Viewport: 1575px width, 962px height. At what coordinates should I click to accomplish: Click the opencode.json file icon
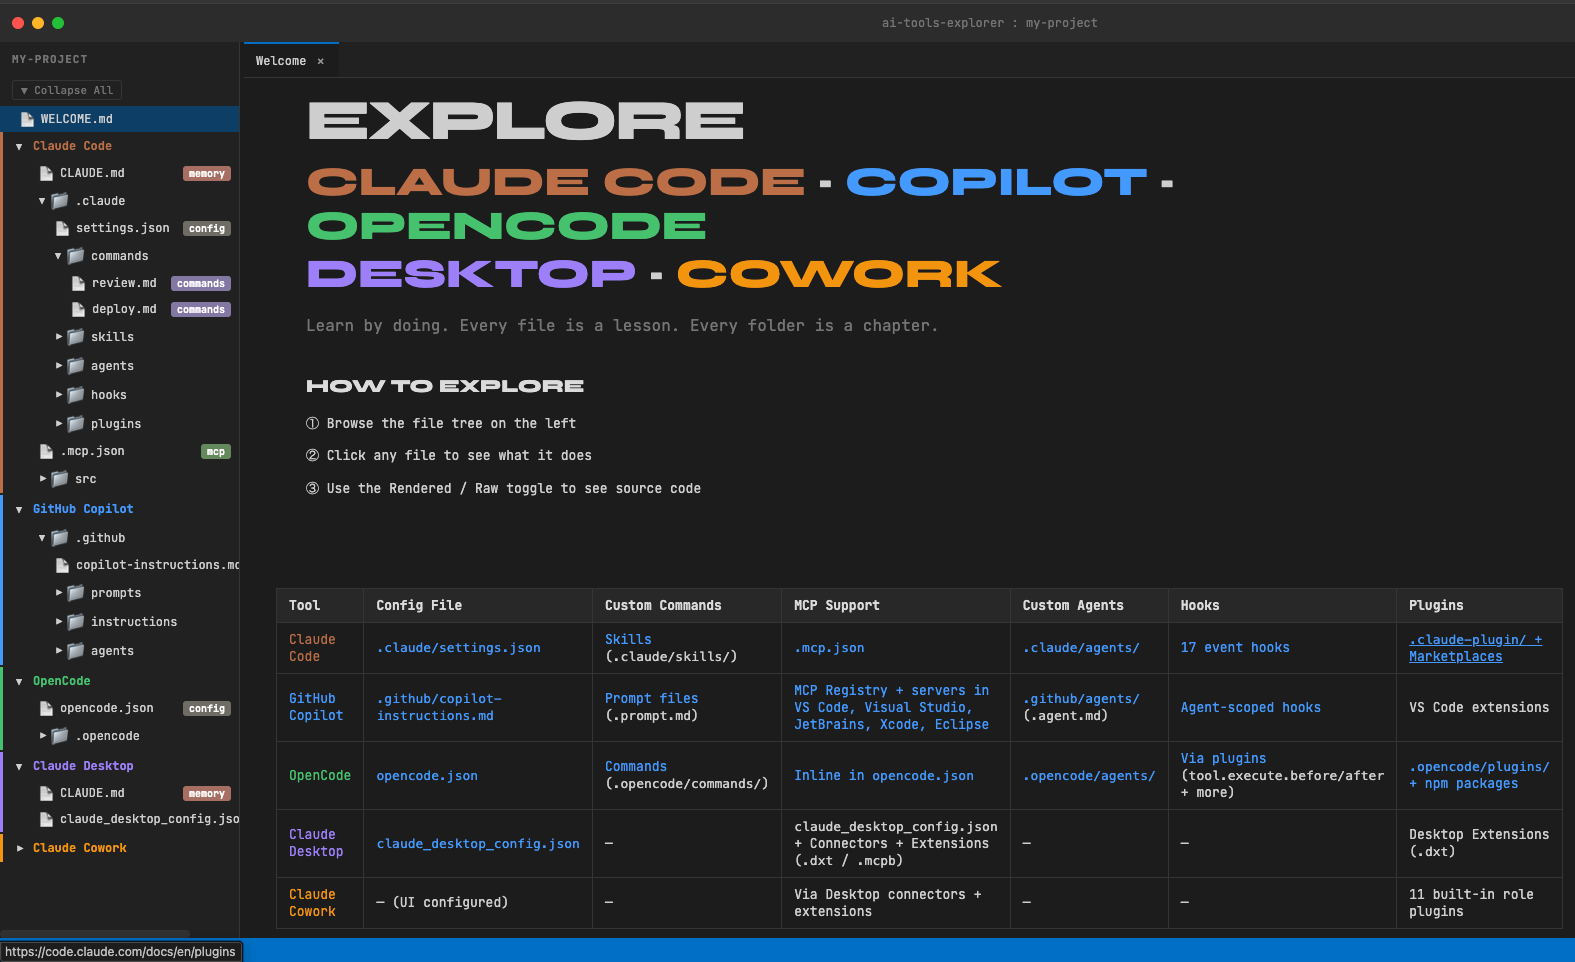(x=46, y=708)
